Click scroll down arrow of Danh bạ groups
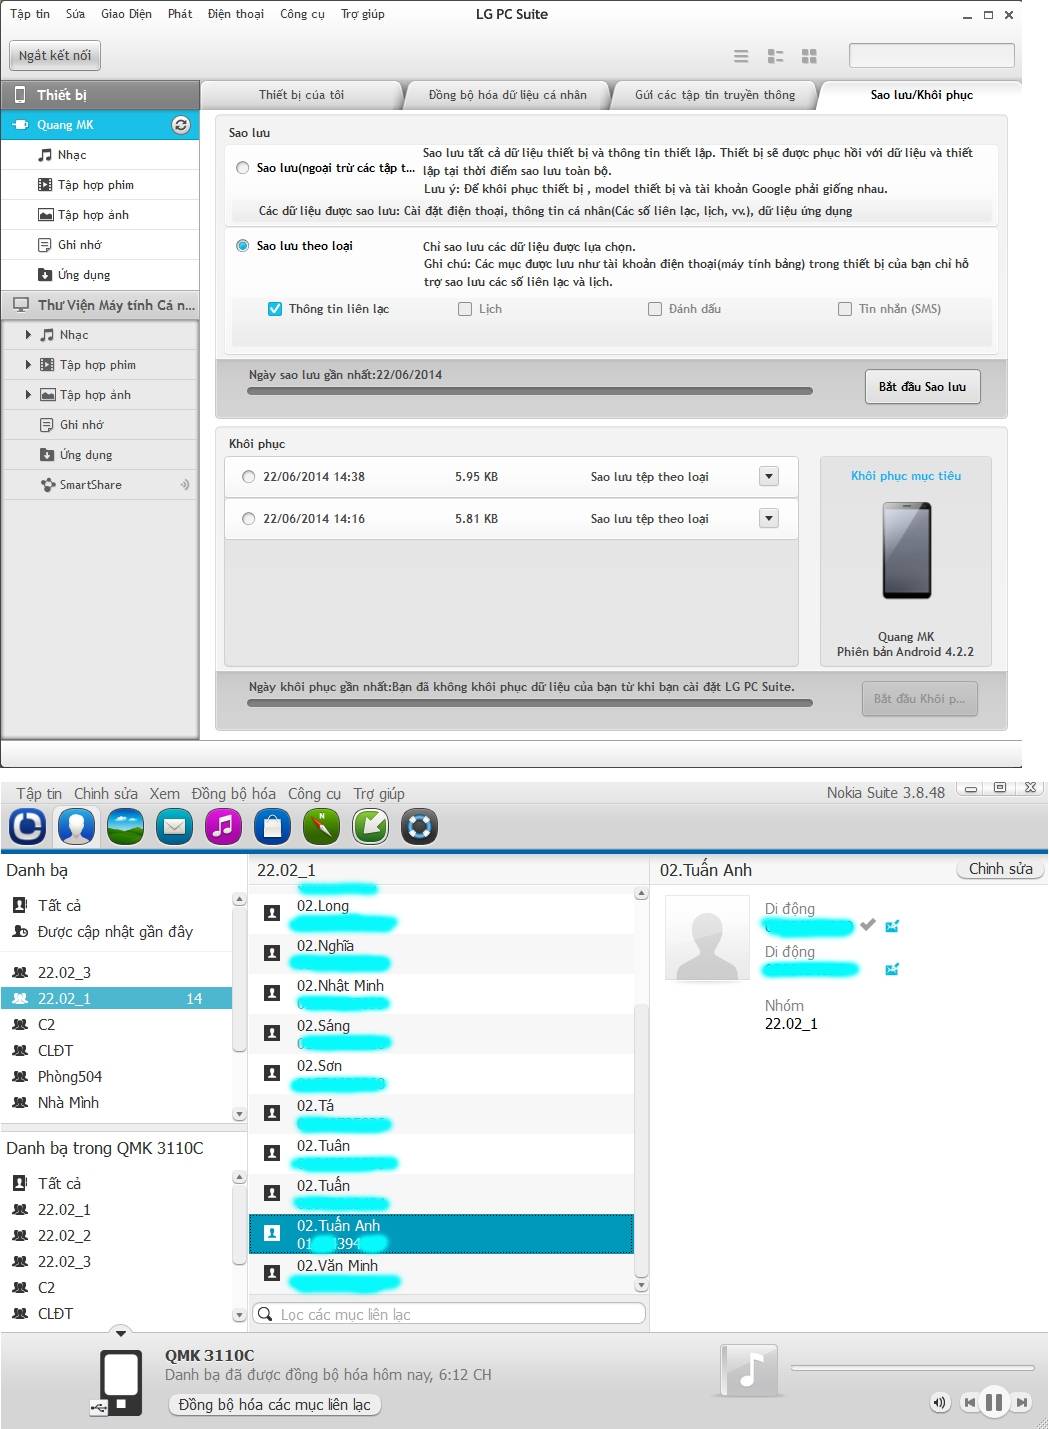Viewport: 1049px width, 1429px height. click(239, 1114)
